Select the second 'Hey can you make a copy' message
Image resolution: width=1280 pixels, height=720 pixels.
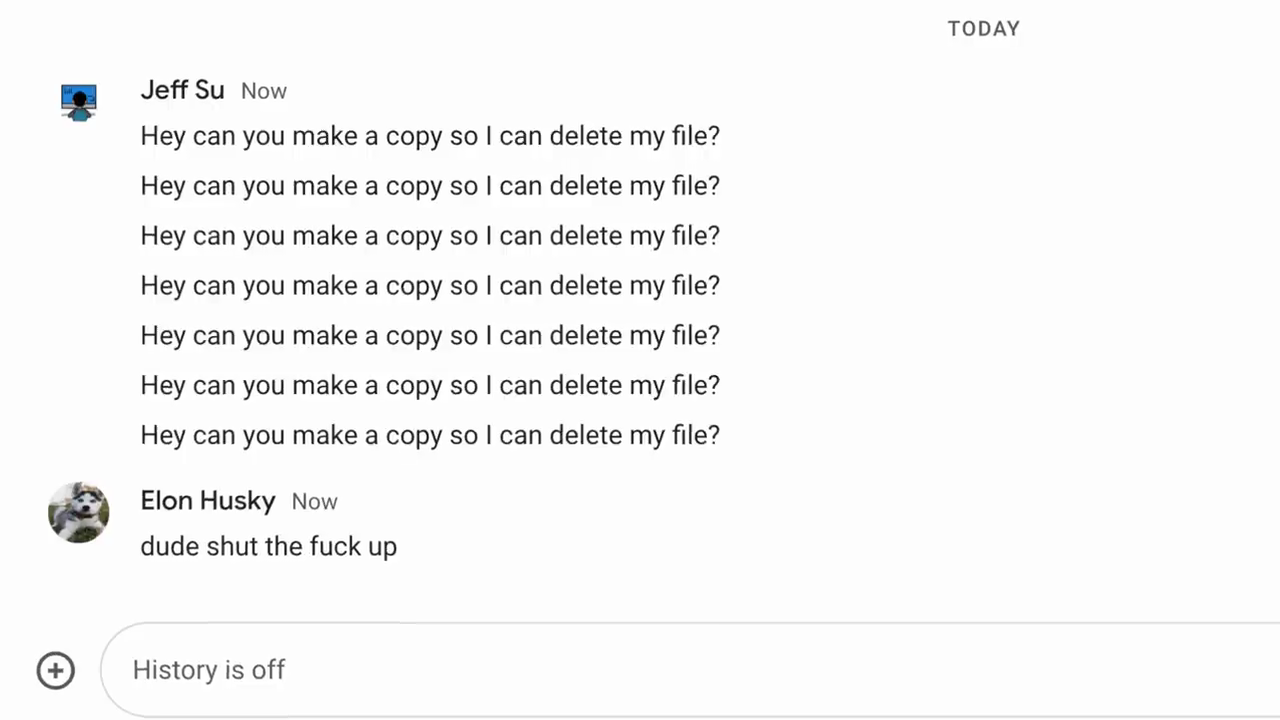point(430,186)
